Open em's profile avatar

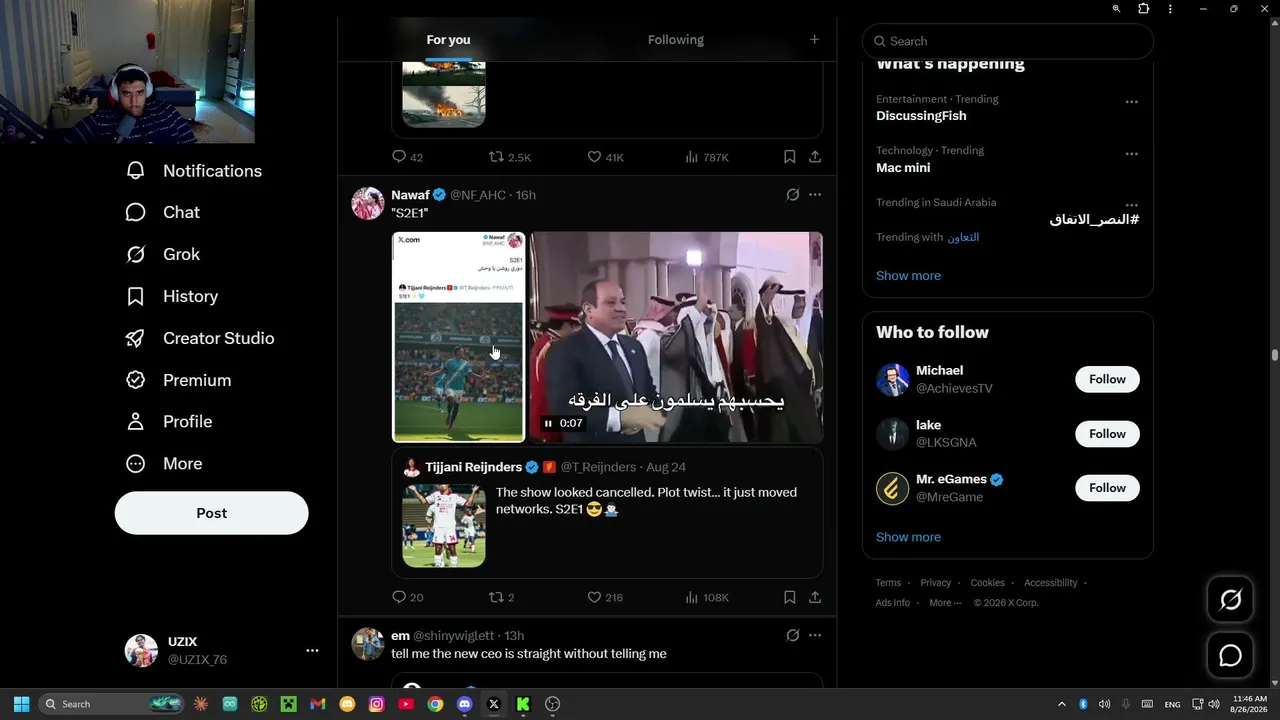pos(368,644)
